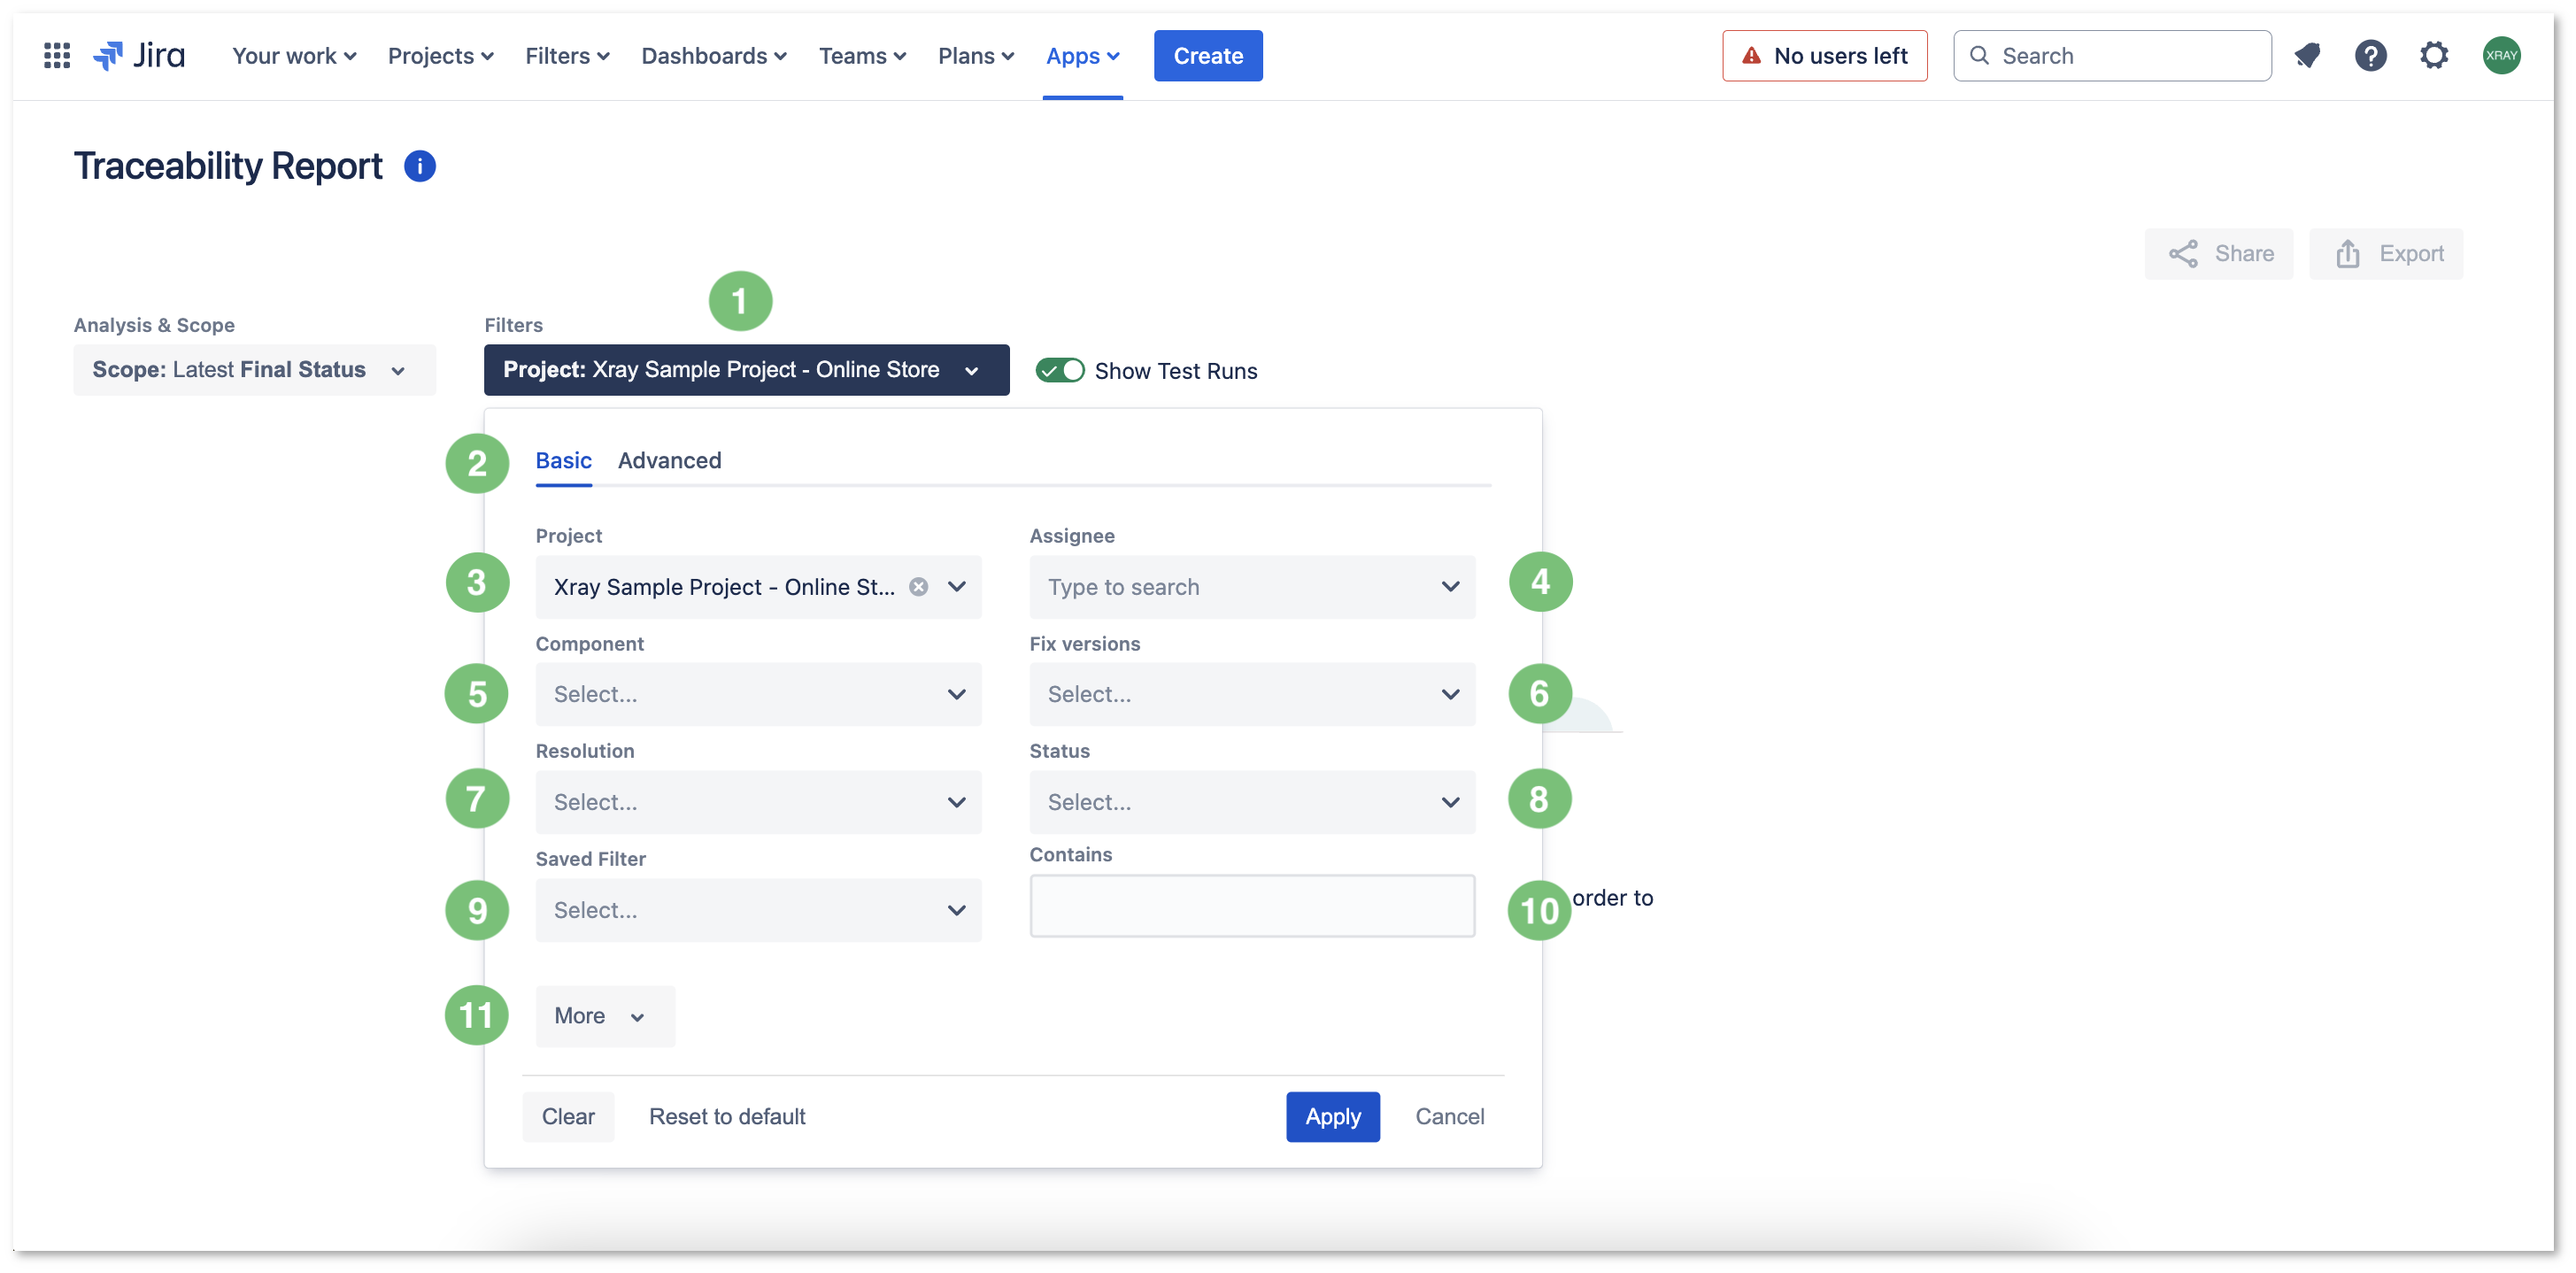This screenshot has width=2576, height=1273.
Task: Open the Assignee search dropdown
Action: click(x=1252, y=587)
